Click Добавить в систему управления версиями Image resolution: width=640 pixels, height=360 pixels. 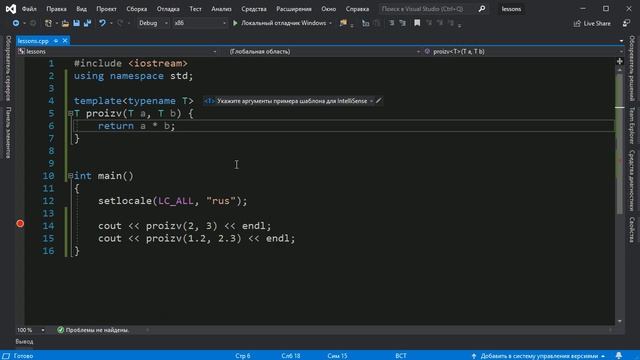pos(538,356)
